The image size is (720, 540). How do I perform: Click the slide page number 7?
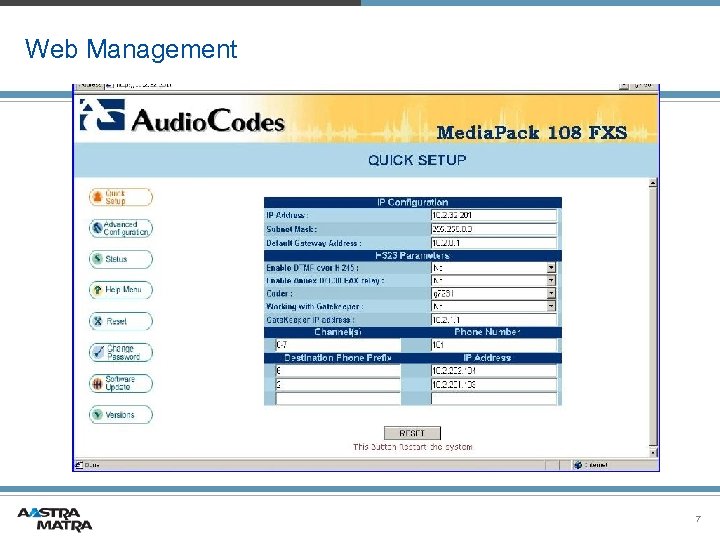click(x=698, y=519)
